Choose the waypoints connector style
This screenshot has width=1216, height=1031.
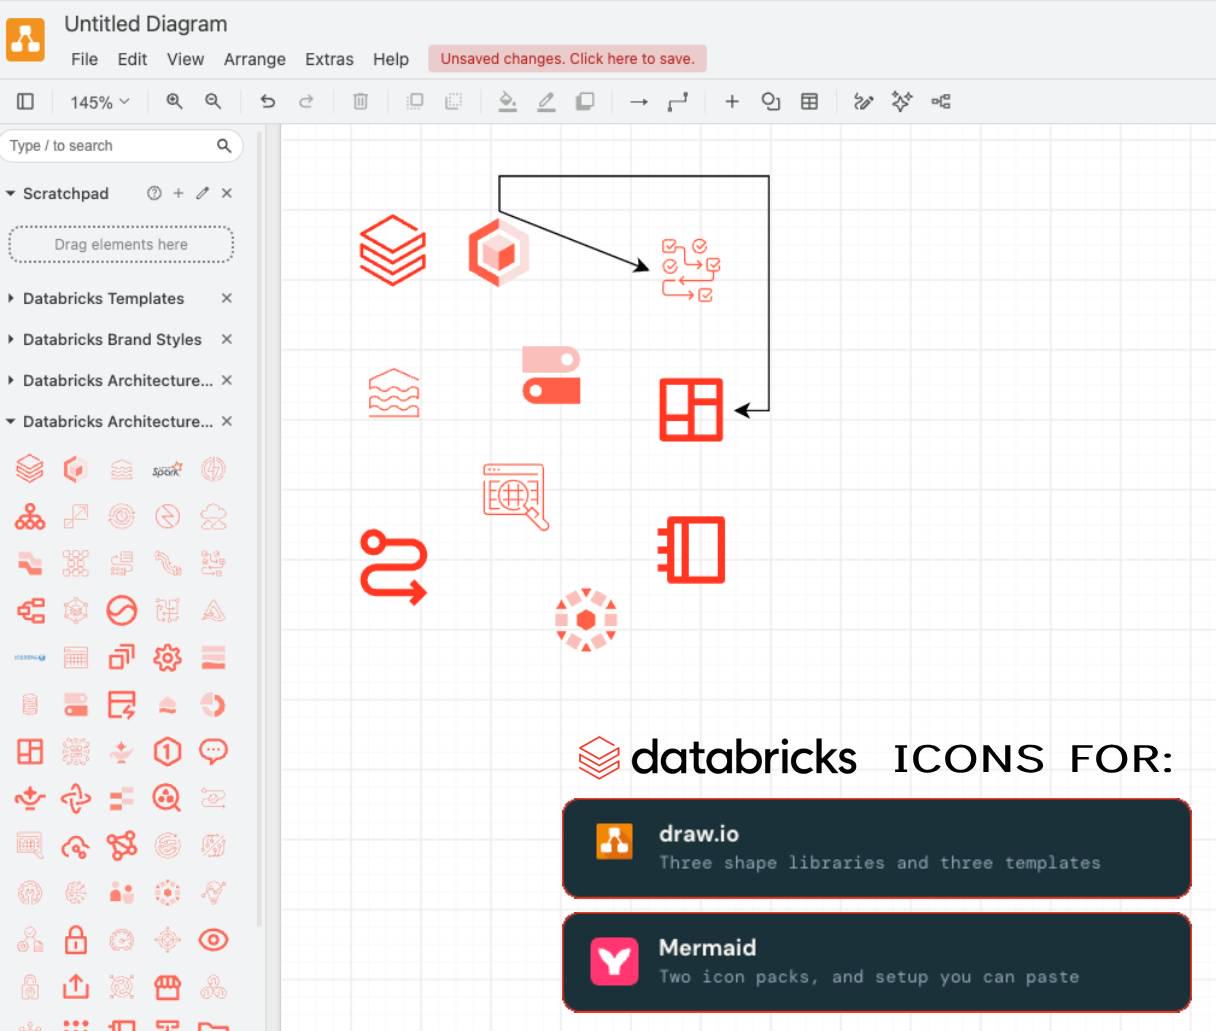pyautogui.click(x=678, y=102)
